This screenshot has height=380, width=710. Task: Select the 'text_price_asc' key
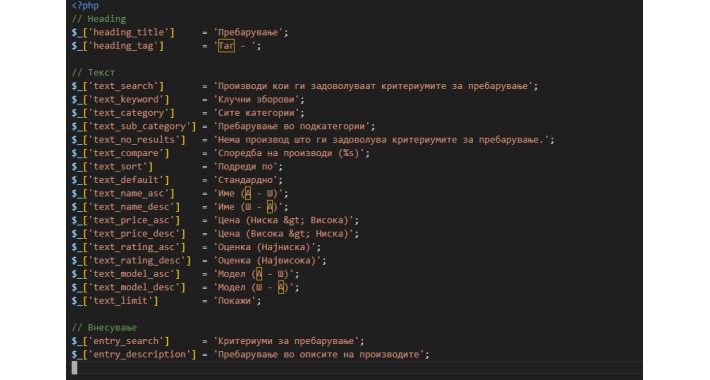131,220
